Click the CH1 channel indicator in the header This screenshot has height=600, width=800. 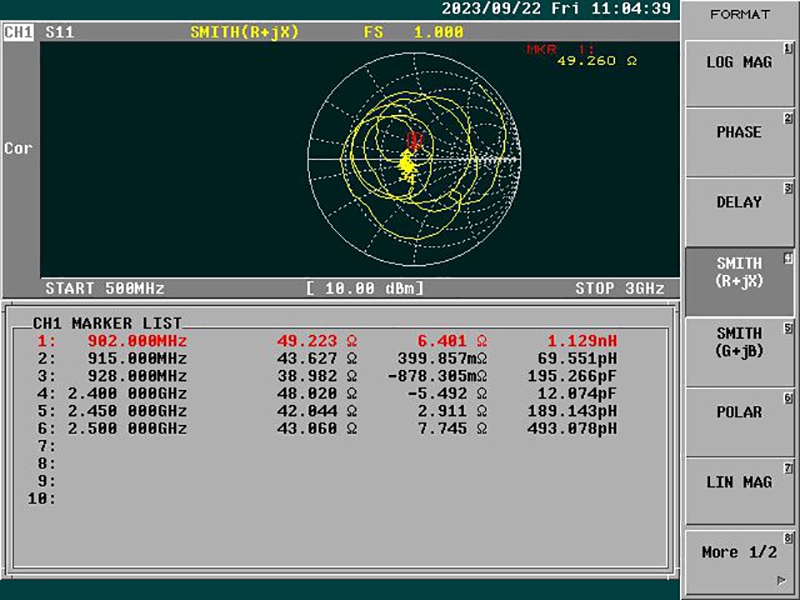[18, 33]
